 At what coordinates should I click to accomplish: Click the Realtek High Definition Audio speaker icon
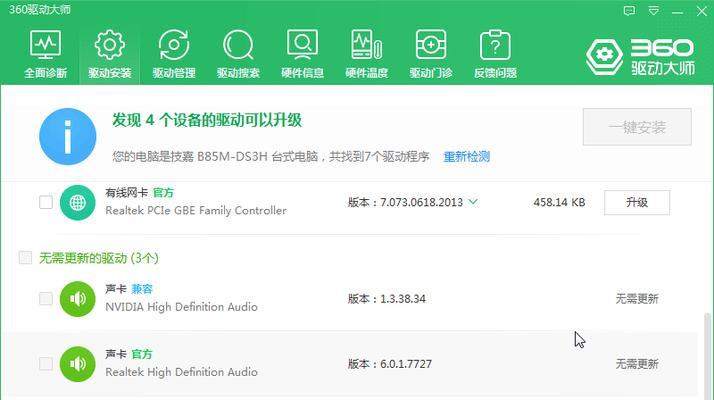(x=77, y=364)
